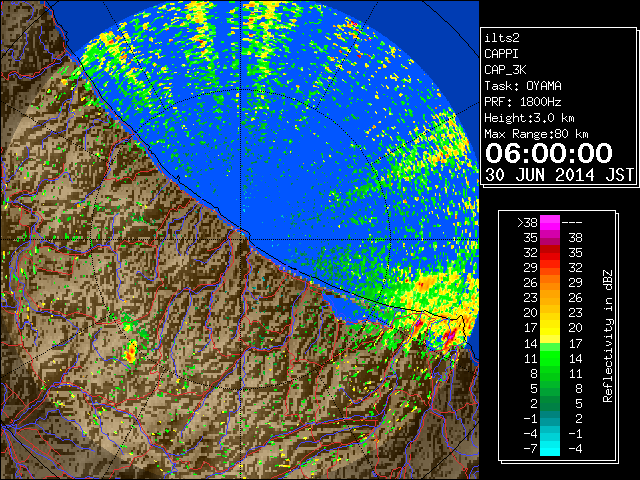640x480 pixels.
Task: Click the '-7' legend value
Action: tap(531, 449)
